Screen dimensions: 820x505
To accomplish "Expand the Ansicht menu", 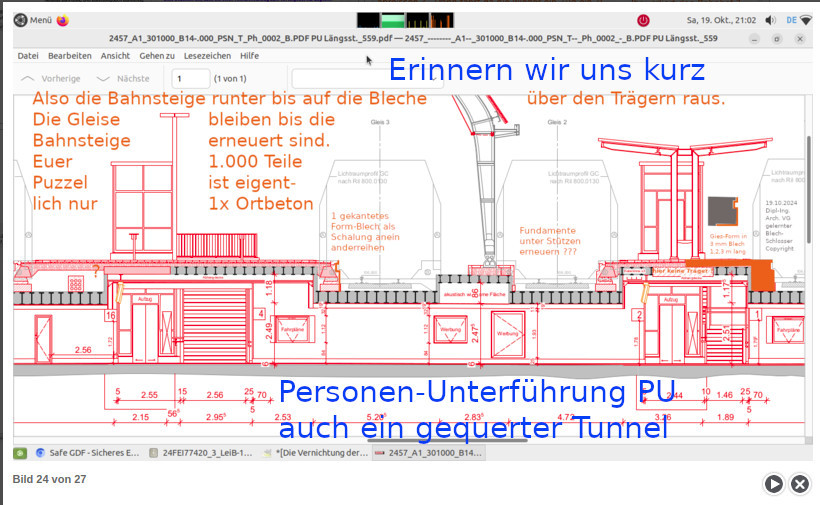I will pos(115,56).
